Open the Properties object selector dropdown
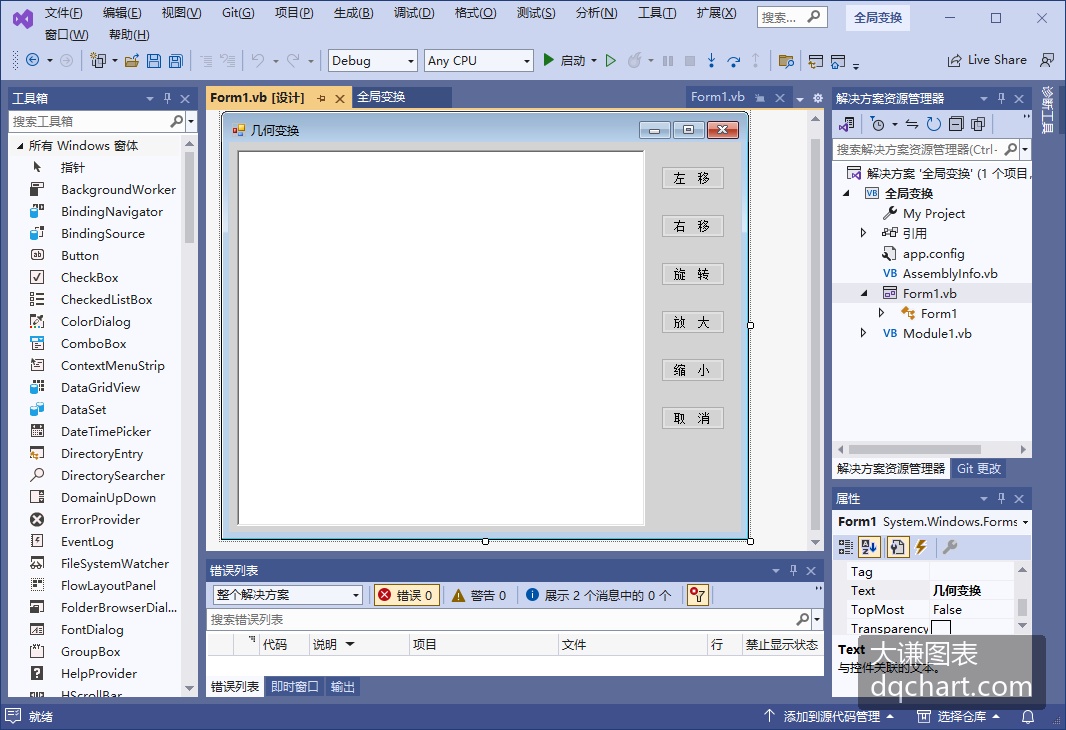Viewport: 1066px width, 730px height. coord(1025,522)
